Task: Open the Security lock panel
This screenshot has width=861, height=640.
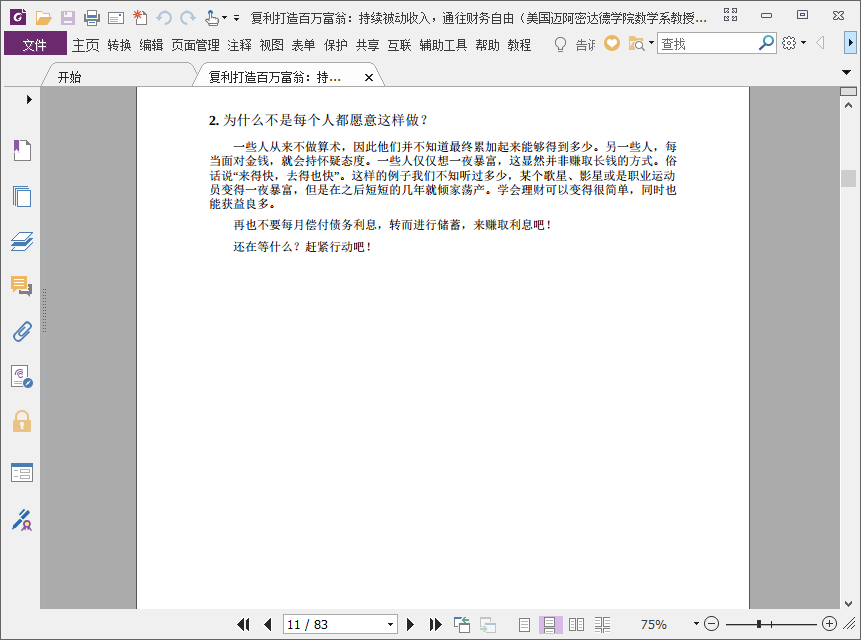Action: coord(22,422)
